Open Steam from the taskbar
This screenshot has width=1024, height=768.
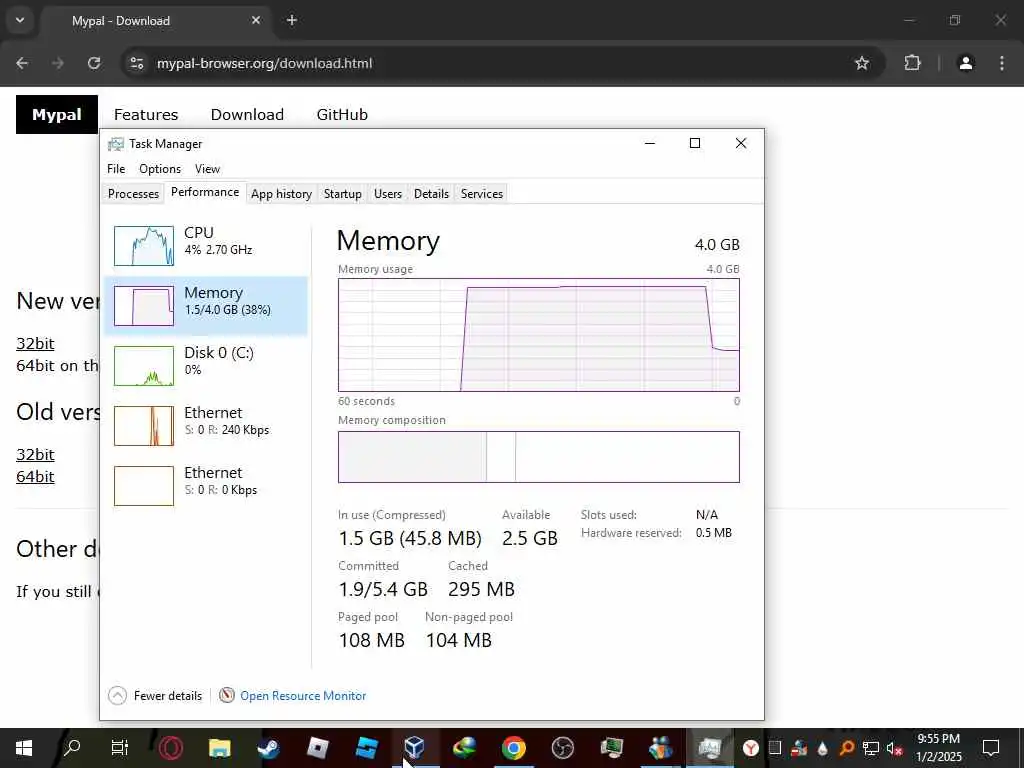268,748
